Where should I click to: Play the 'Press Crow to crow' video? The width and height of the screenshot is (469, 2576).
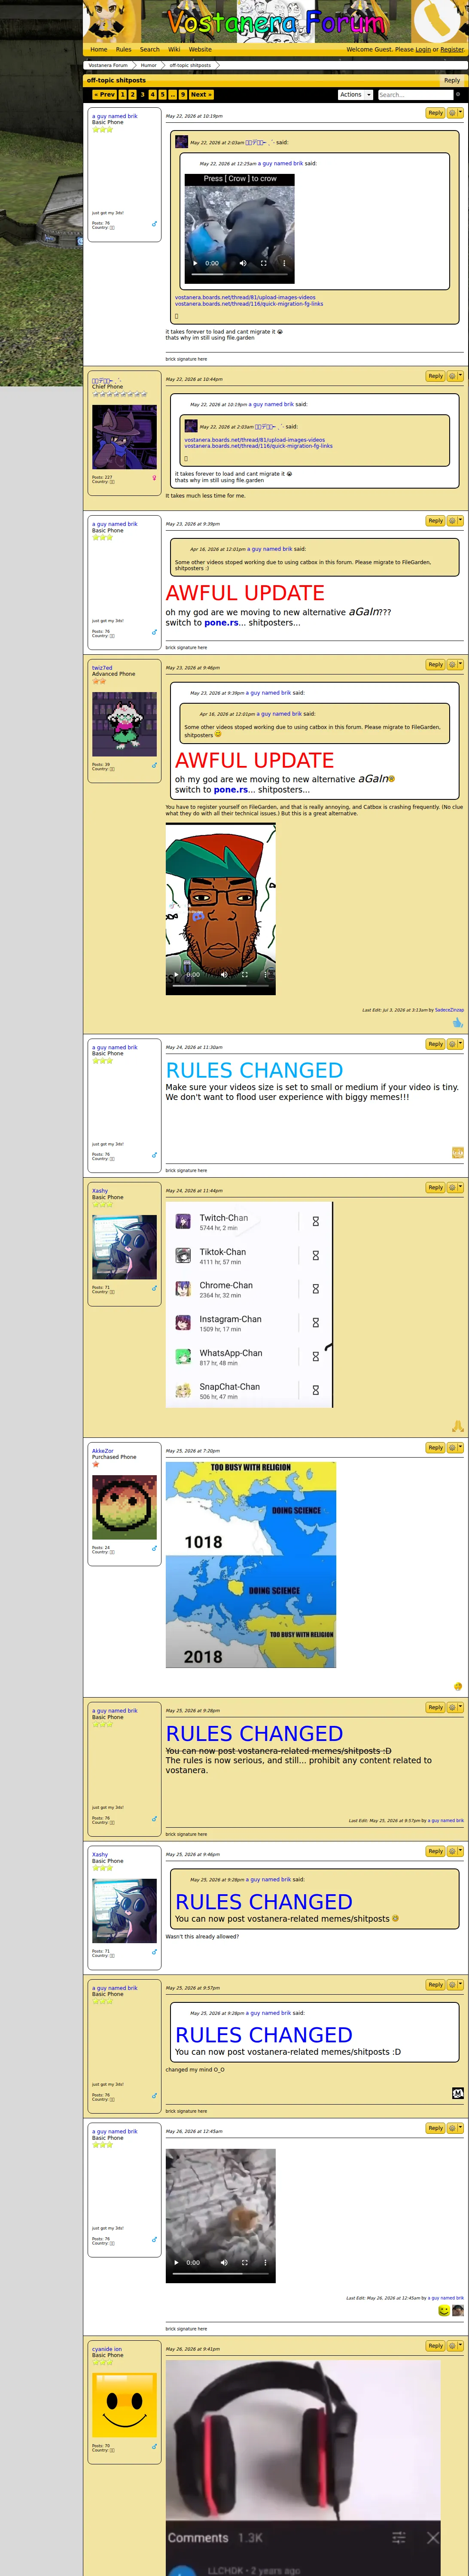point(195,263)
